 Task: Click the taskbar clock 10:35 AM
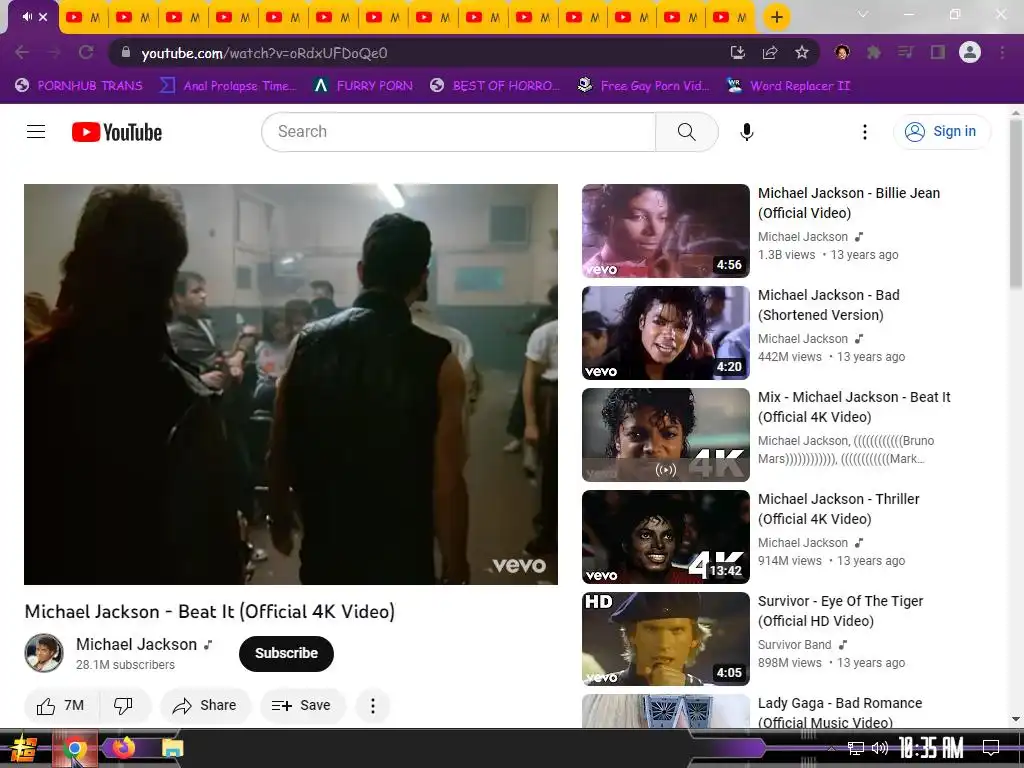click(x=931, y=748)
